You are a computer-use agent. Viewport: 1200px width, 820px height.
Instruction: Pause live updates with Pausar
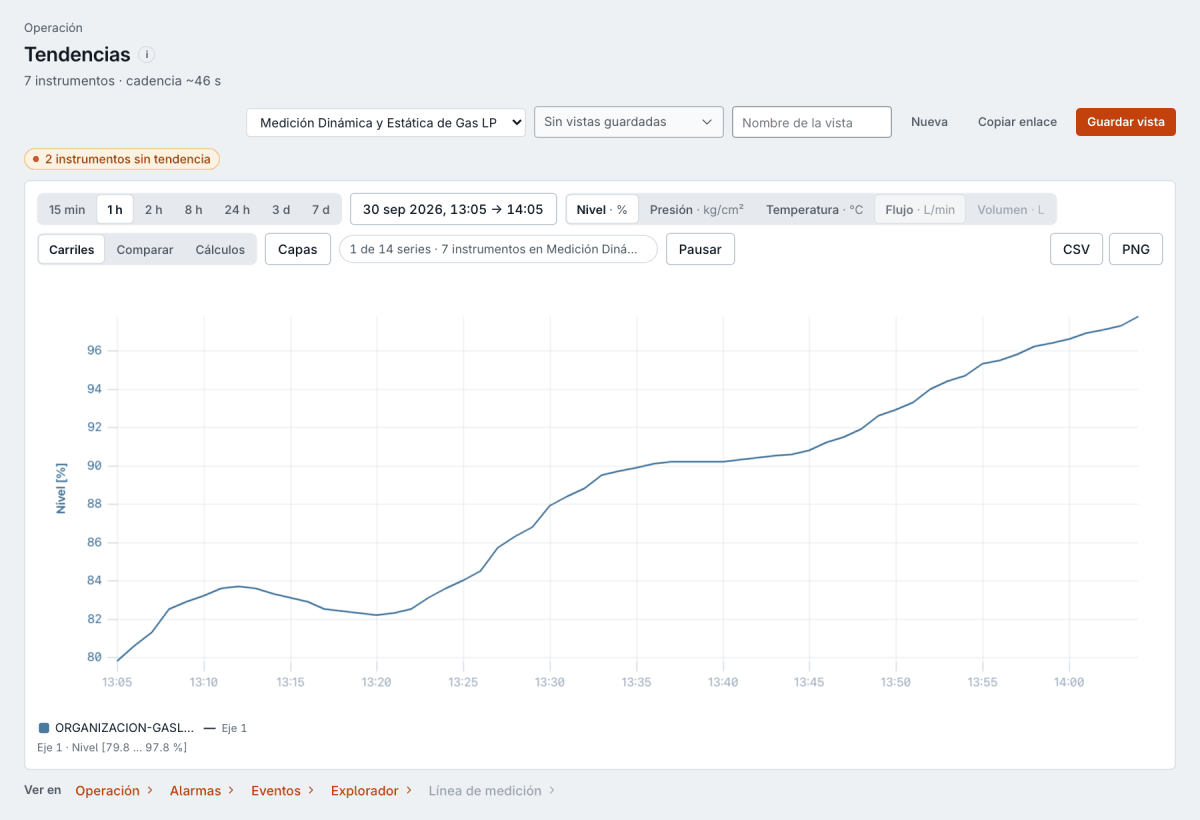(x=700, y=249)
